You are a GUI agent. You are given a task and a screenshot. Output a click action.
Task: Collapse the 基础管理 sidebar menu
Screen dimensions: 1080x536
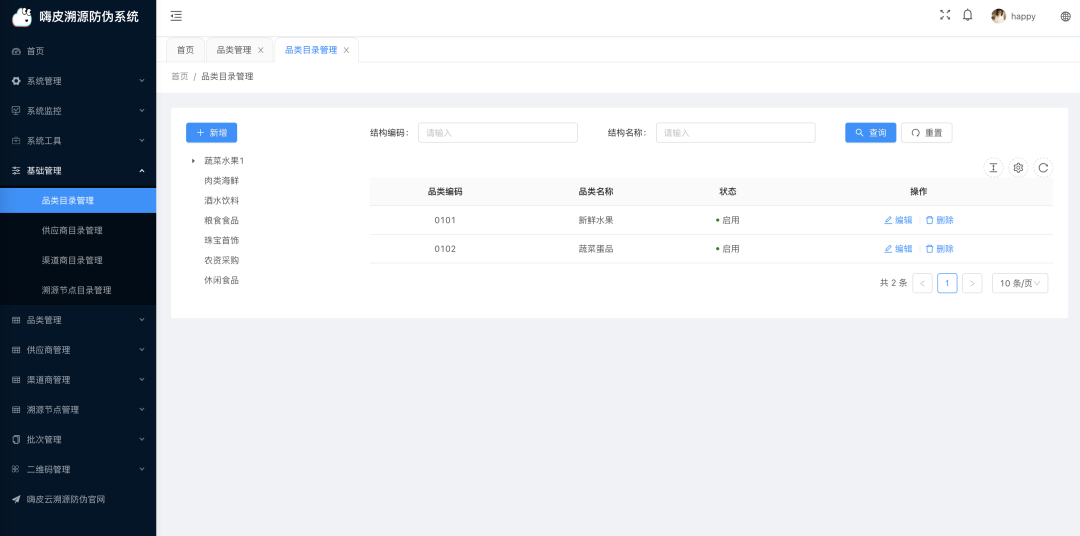point(78,171)
